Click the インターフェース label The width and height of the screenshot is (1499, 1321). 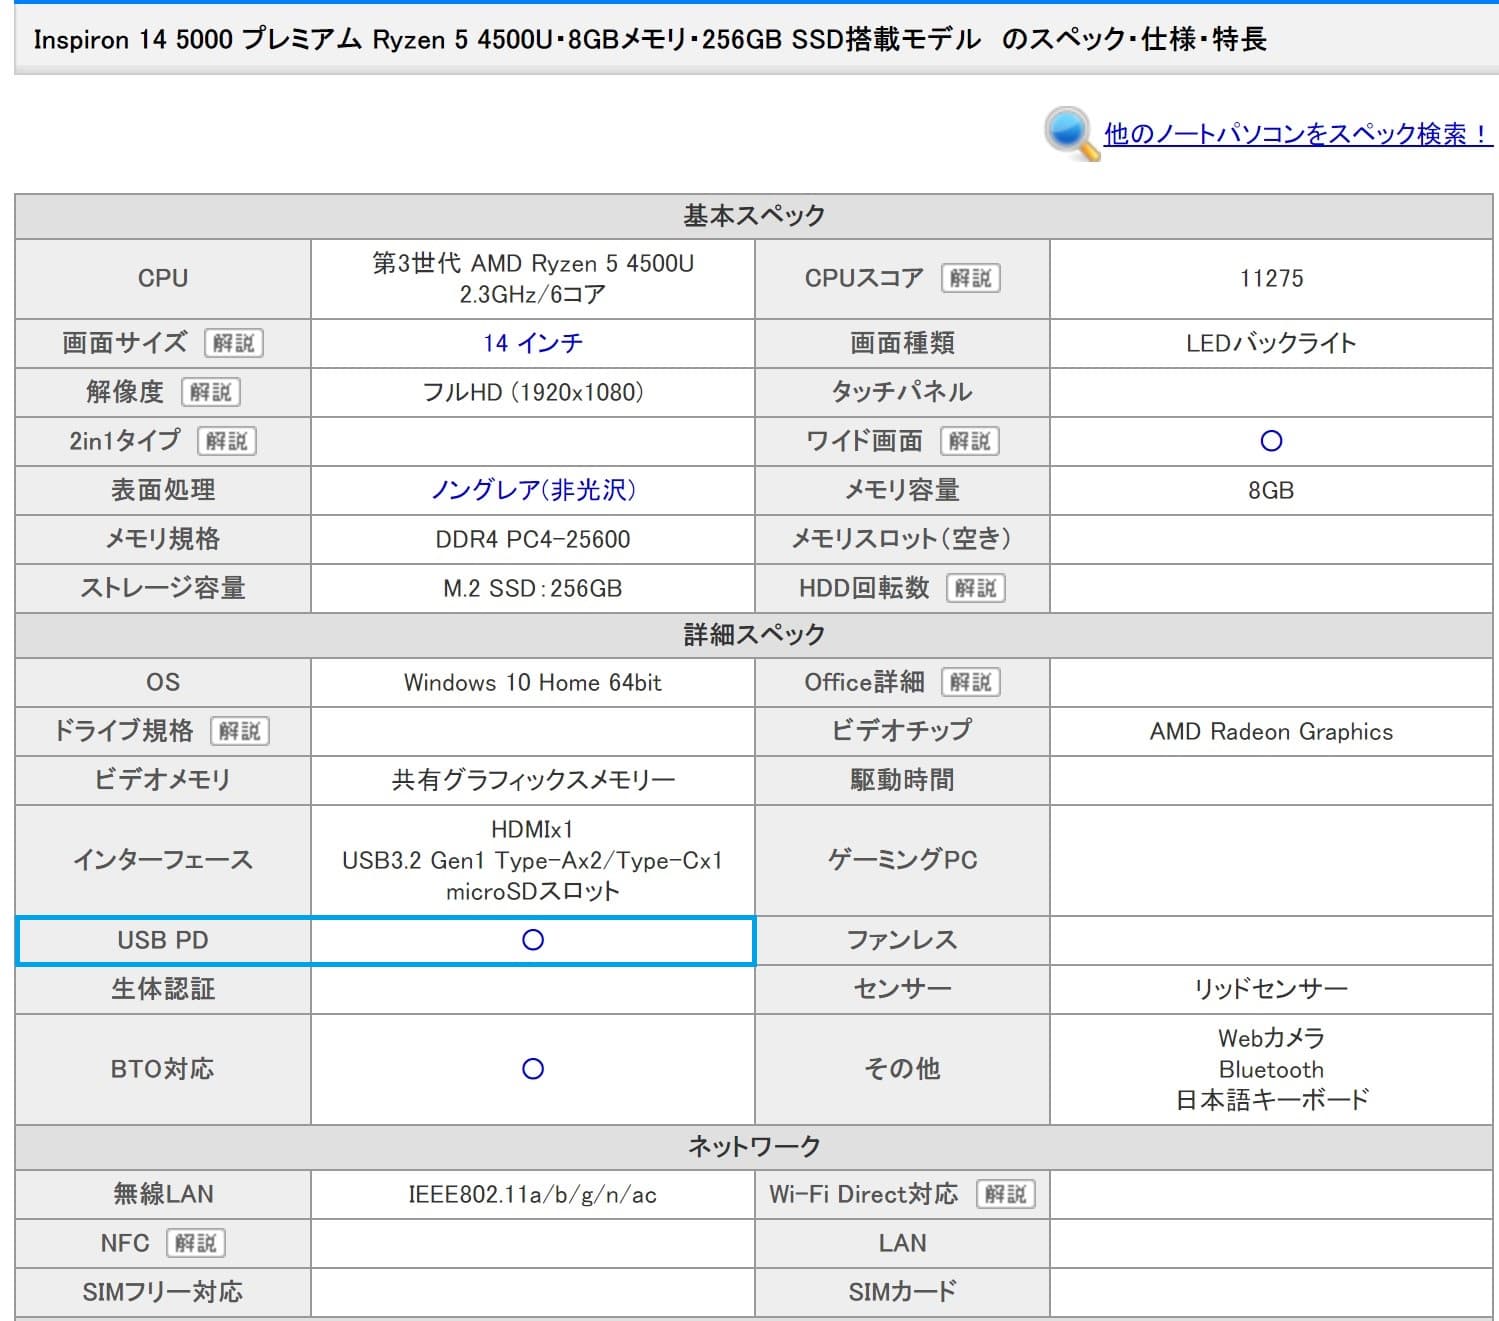pyautogui.click(x=163, y=860)
